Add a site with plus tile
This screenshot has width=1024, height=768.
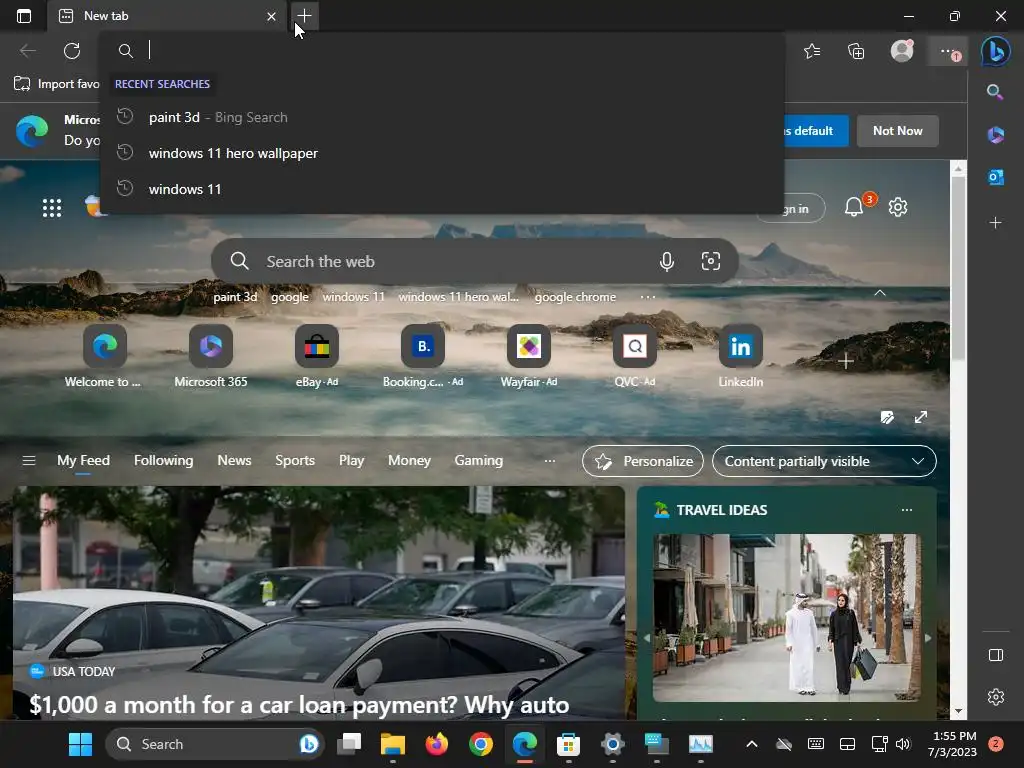845,361
